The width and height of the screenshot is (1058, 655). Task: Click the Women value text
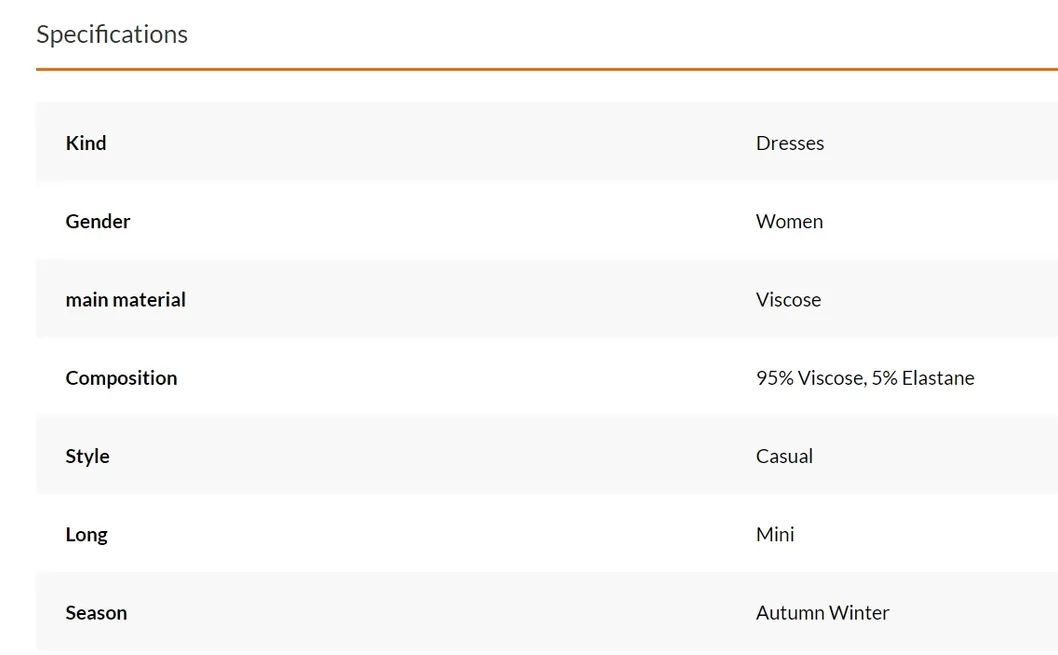789,221
